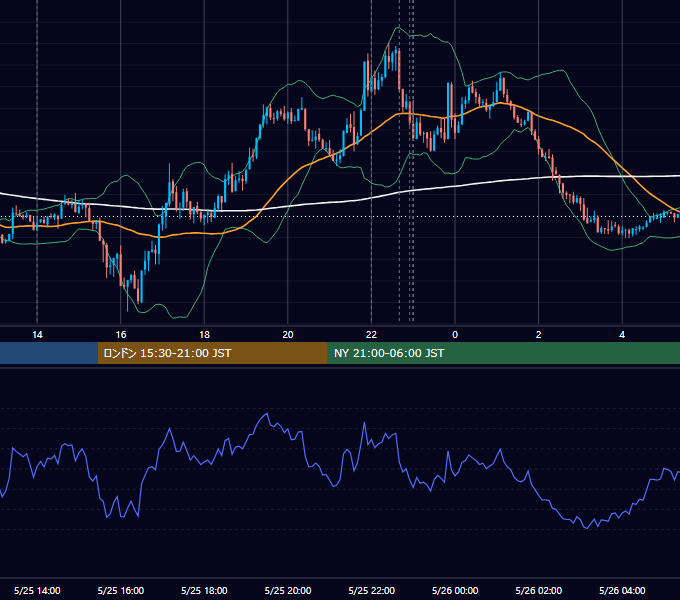Click the 5/25 22:00 time label
Image resolution: width=680 pixels, height=600 pixels.
[371, 590]
